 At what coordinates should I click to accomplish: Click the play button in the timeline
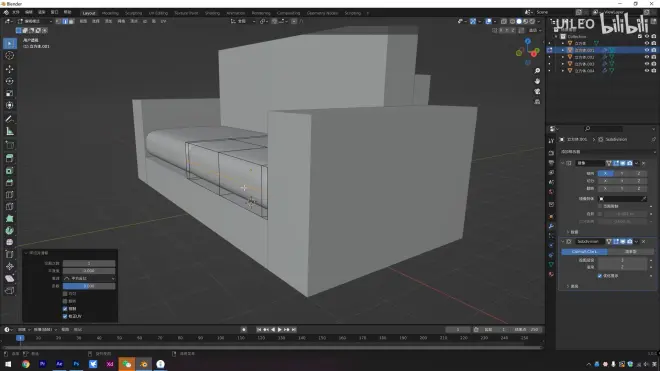pyautogui.click(x=279, y=330)
